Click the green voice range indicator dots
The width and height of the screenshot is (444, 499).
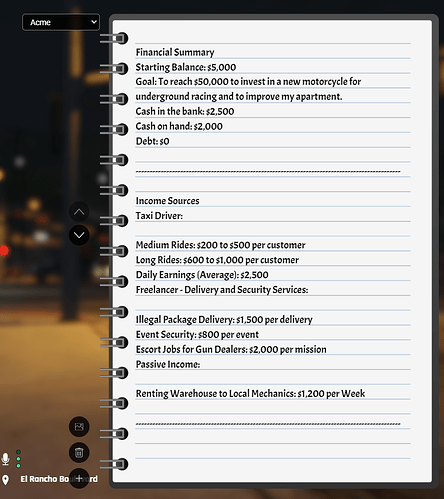click(x=18, y=459)
